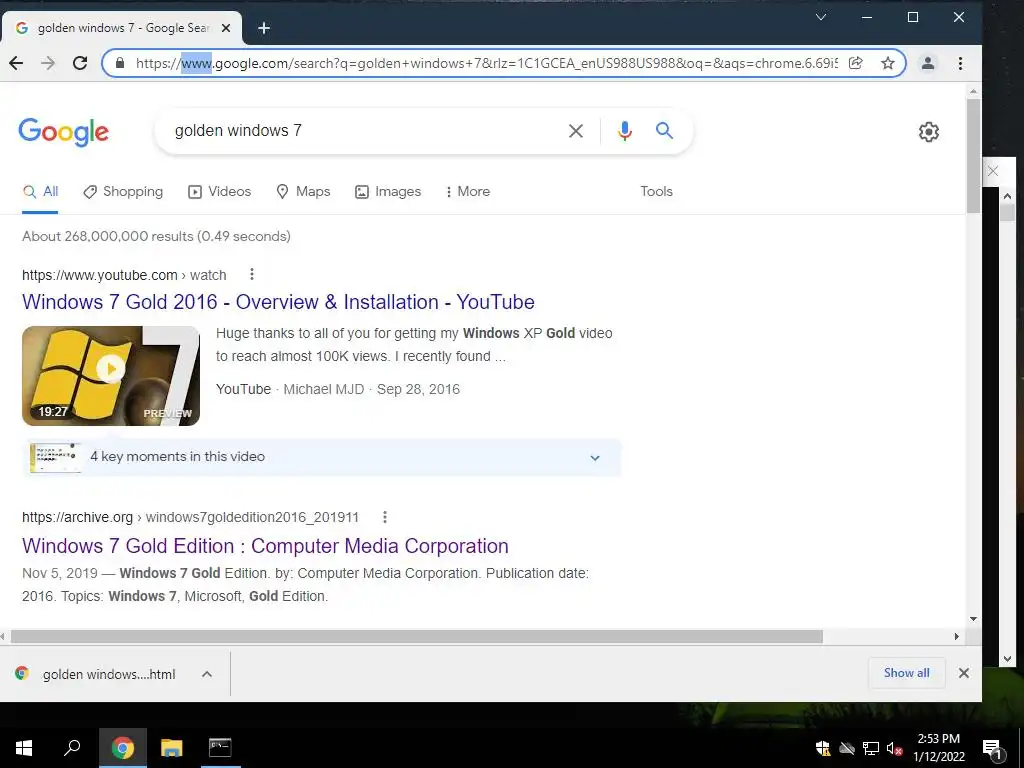Click the key moments preview thumbnail
Viewport: 1024px width, 768px height.
click(55, 457)
